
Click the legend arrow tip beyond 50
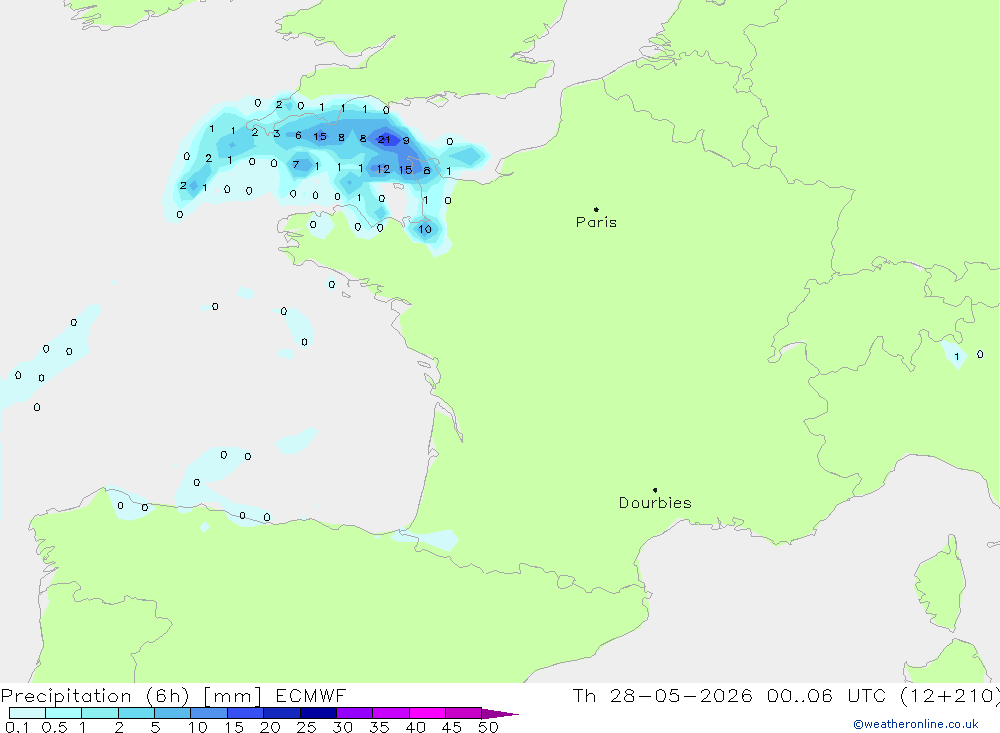point(500,713)
